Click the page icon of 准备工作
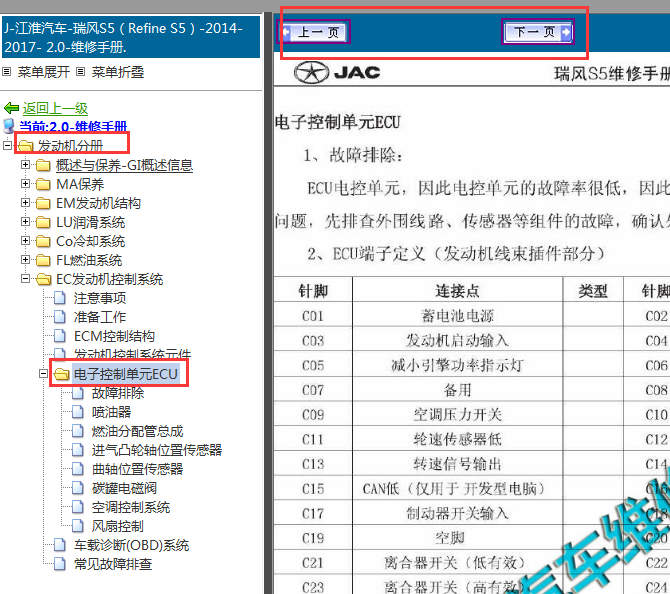The image size is (670, 594). (x=60, y=317)
